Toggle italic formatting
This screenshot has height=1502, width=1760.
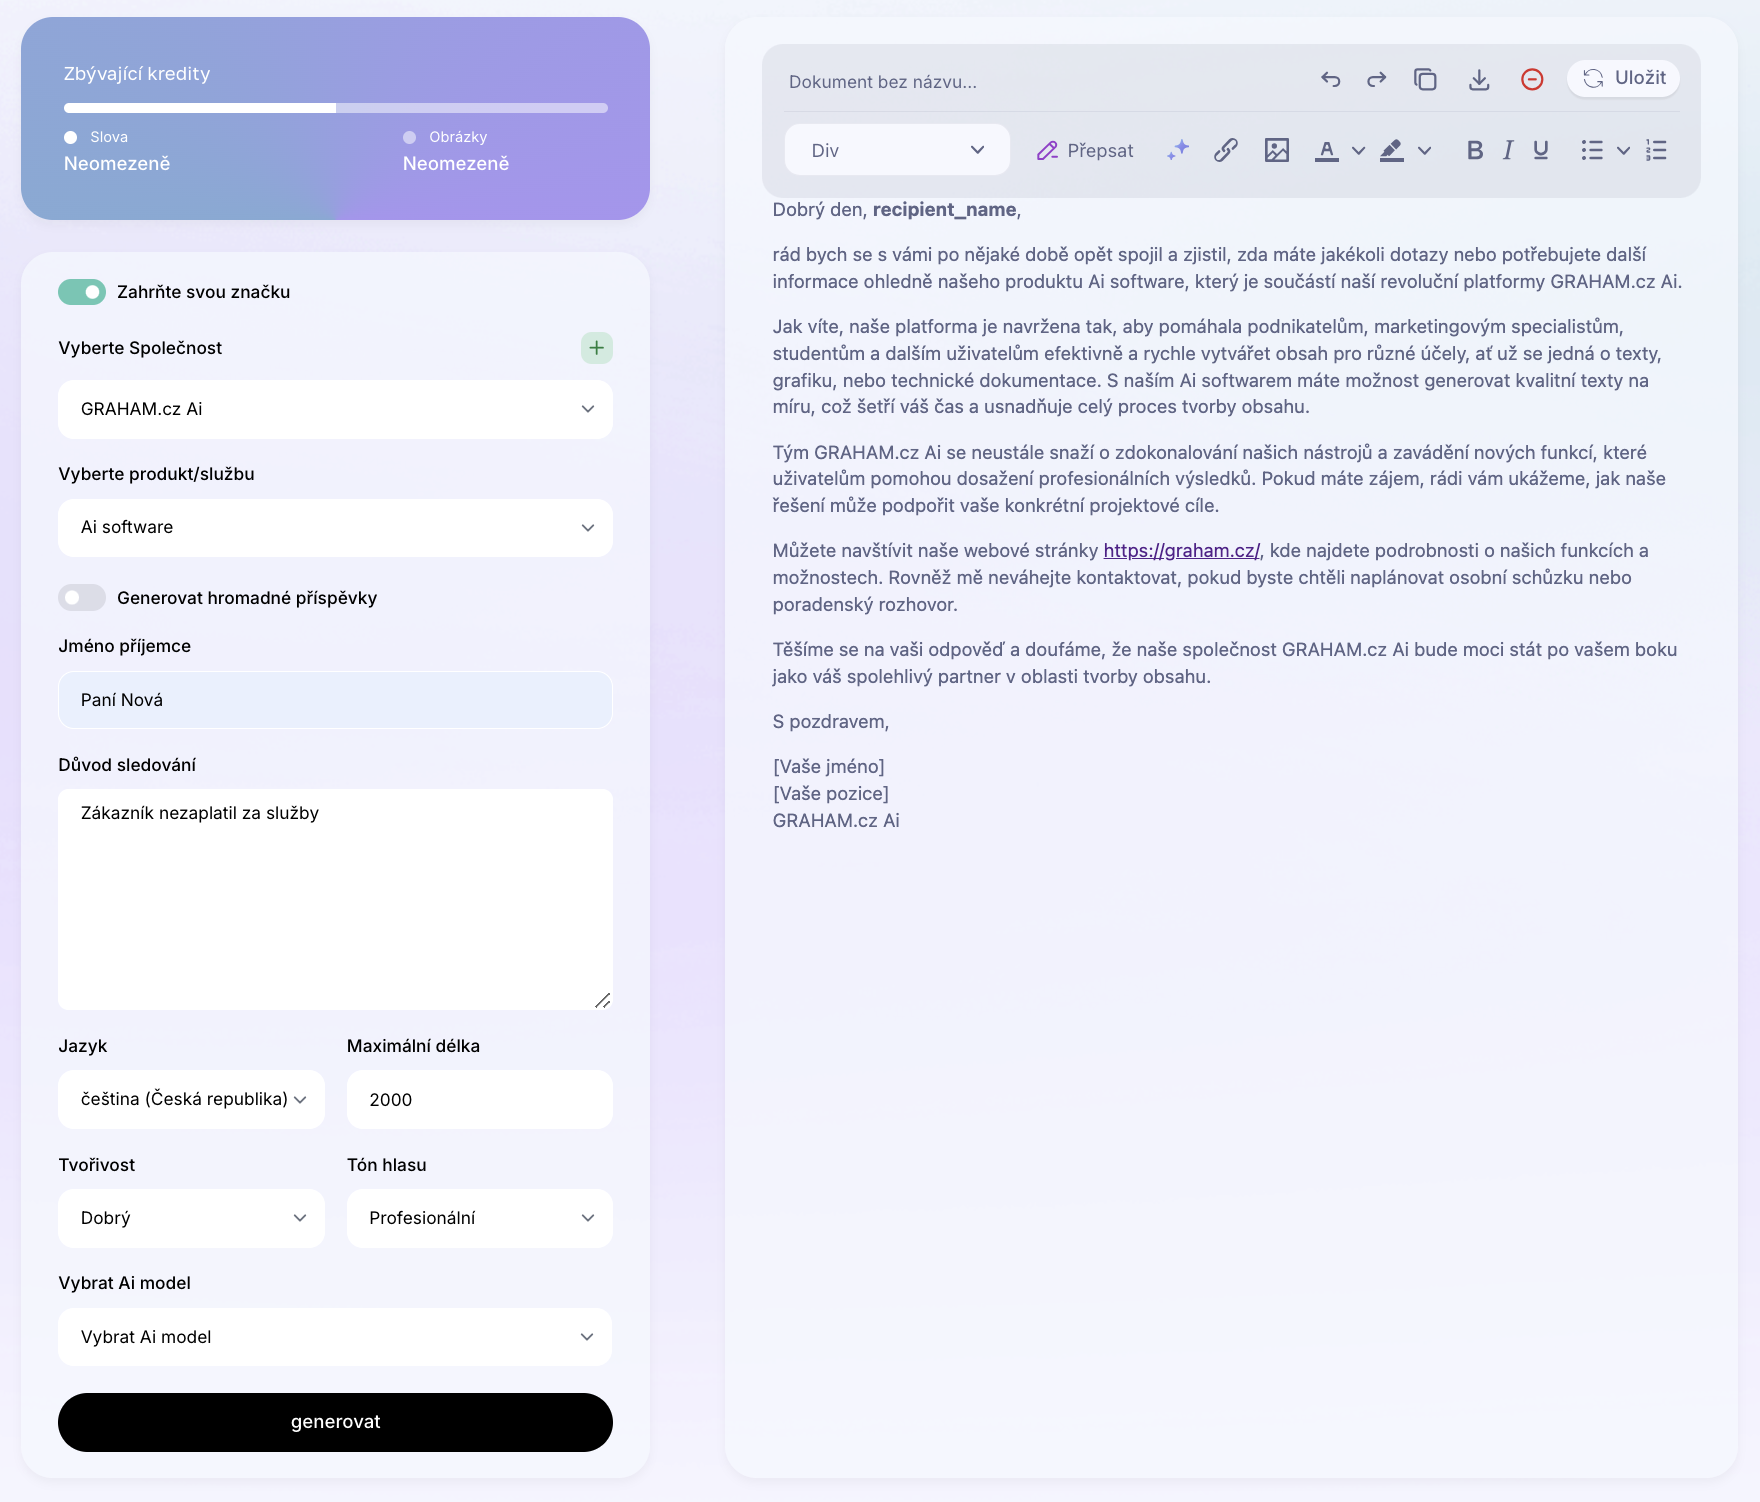click(1507, 150)
